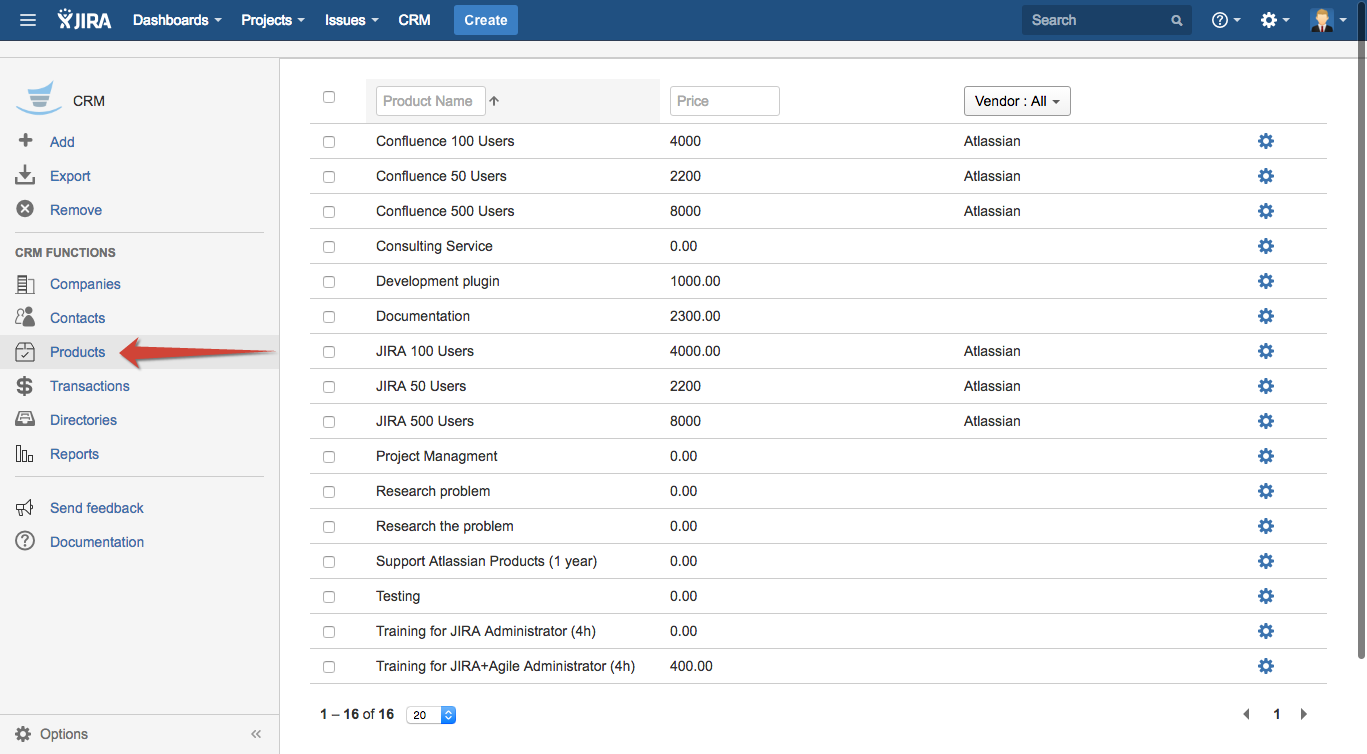Viewport: 1367px width, 754px height.
Task: Click the Transactions dollar sign icon
Action: [x=25, y=386]
